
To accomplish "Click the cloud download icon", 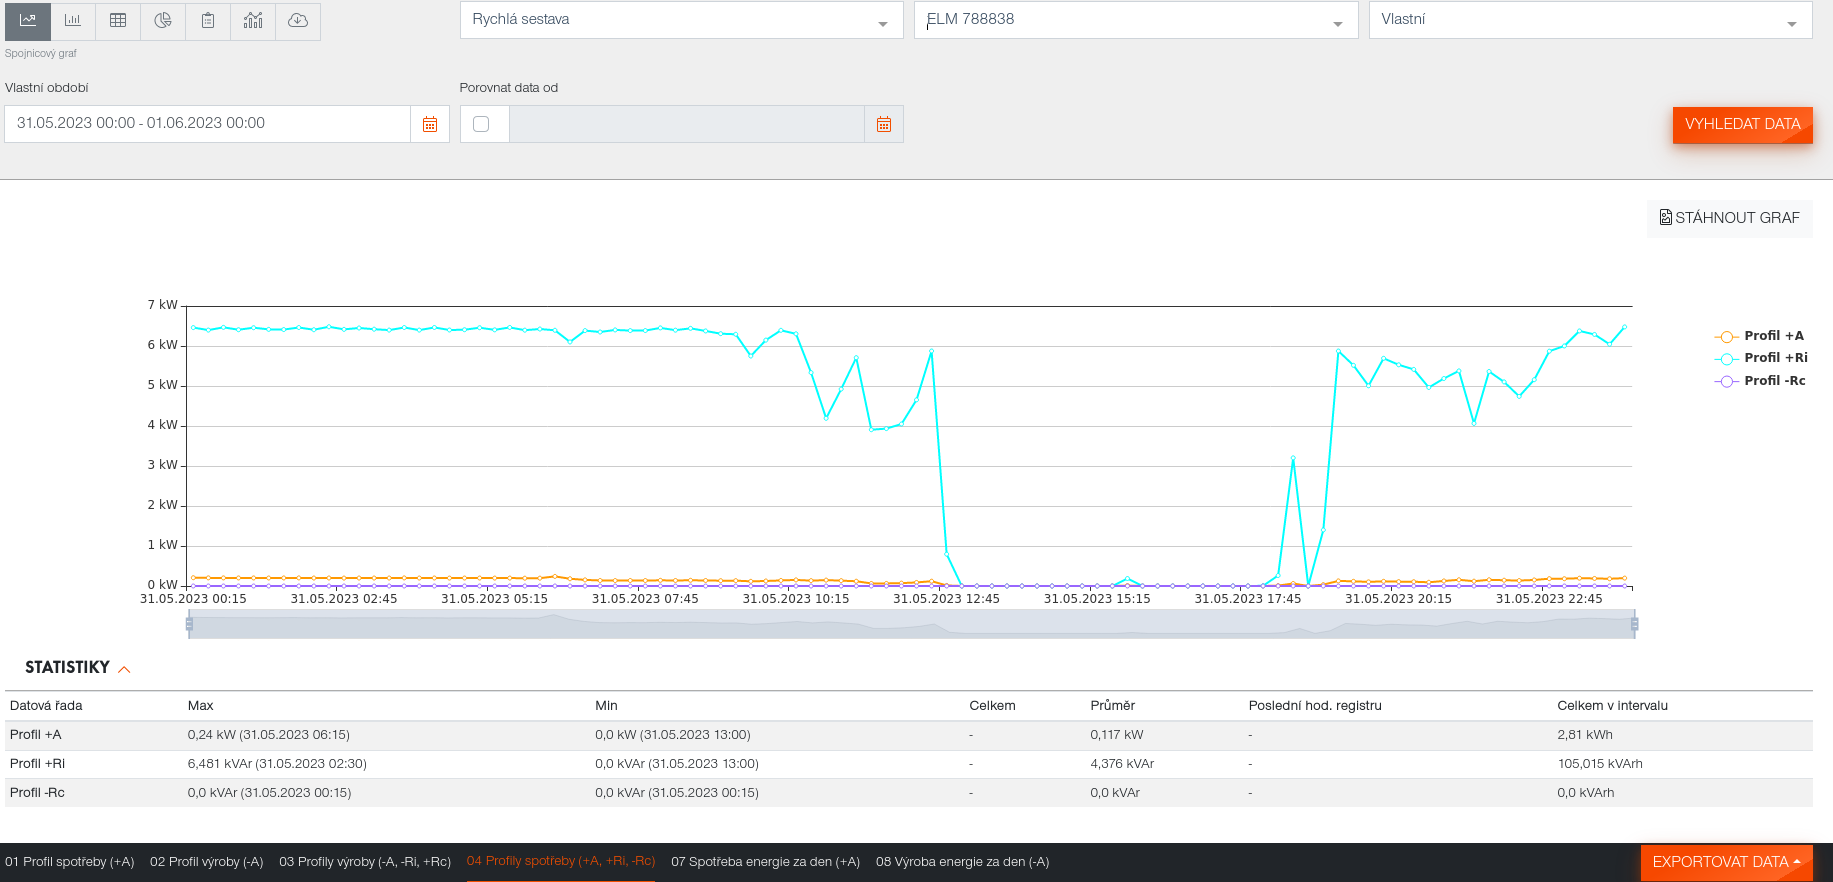I will (x=298, y=20).
